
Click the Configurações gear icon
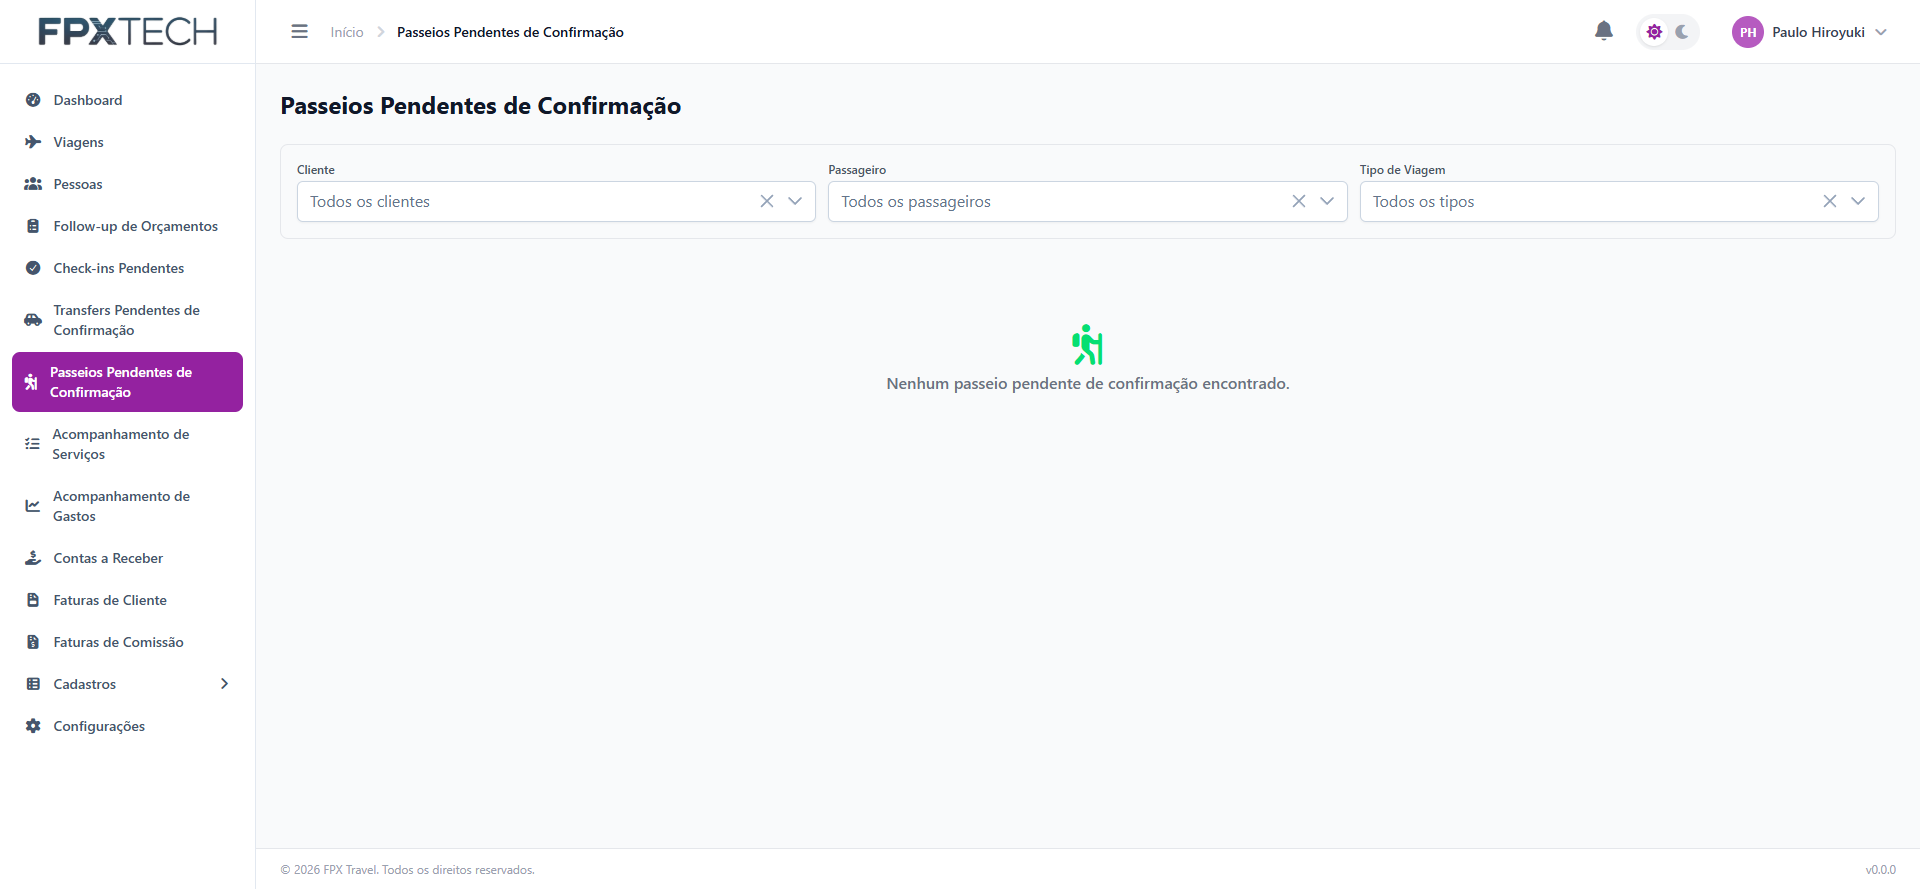[x=33, y=726]
